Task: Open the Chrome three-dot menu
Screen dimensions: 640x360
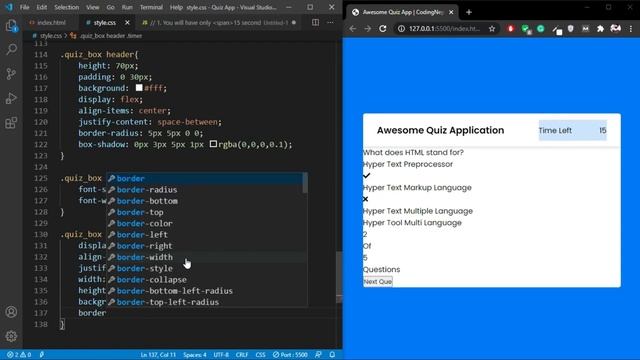Action: click(x=631, y=29)
